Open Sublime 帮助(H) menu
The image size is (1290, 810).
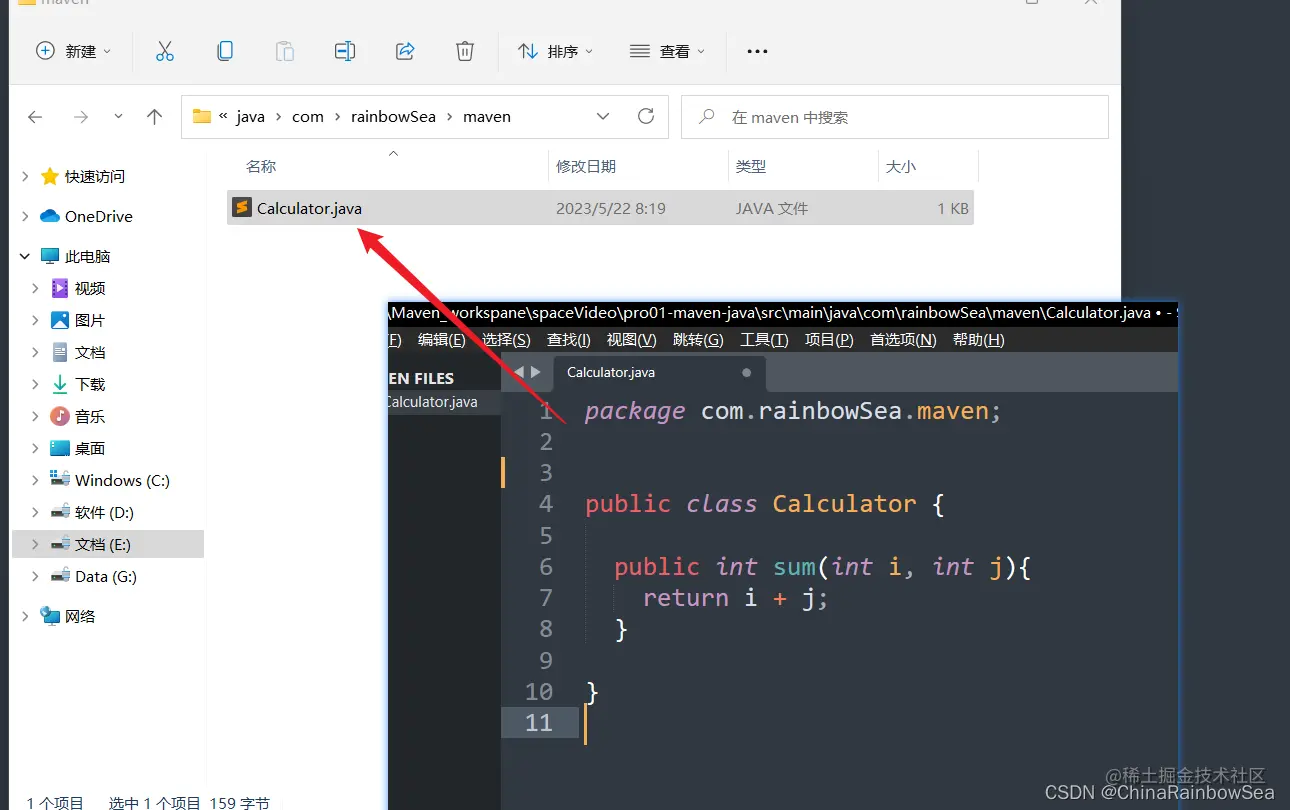click(x=978, y=340)
